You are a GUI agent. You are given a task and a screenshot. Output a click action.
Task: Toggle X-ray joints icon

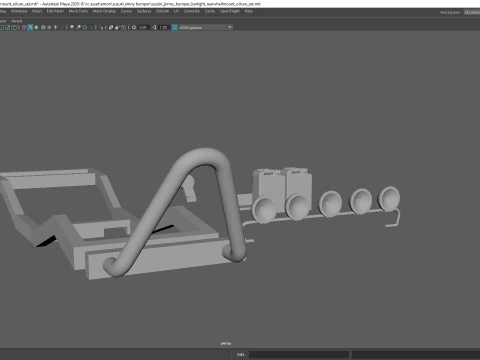[123, 27]
